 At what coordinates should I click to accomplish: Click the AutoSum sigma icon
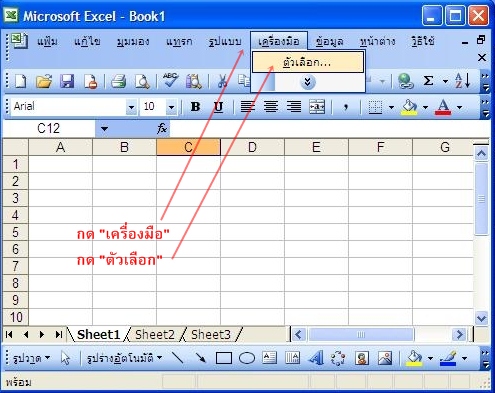click(x=429, y=81)
